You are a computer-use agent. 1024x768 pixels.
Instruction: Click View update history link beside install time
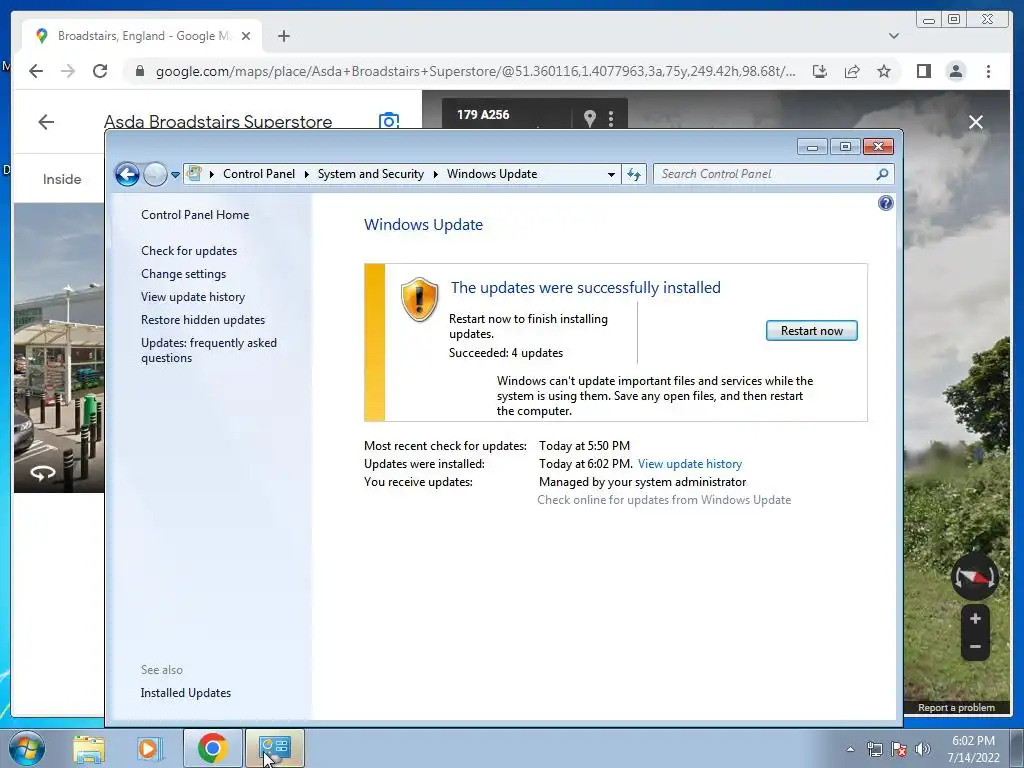[x=690, y=464]
